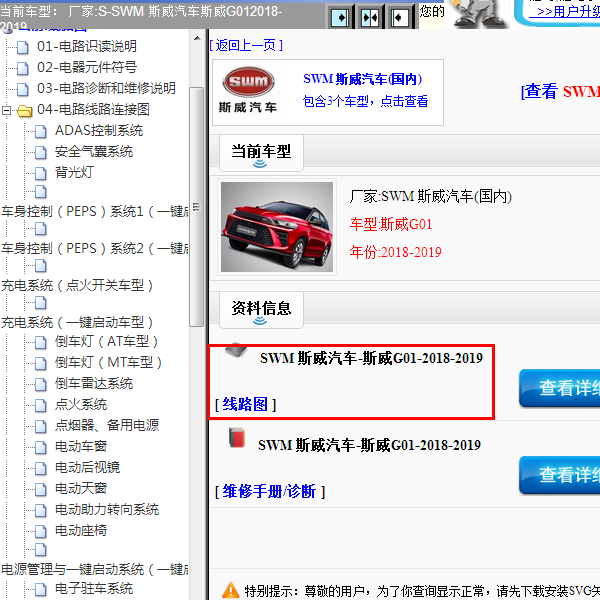Open 背光灯 wiring diagram
The width and height of the screenshot is (600, 600).
[x=74, y=173]
